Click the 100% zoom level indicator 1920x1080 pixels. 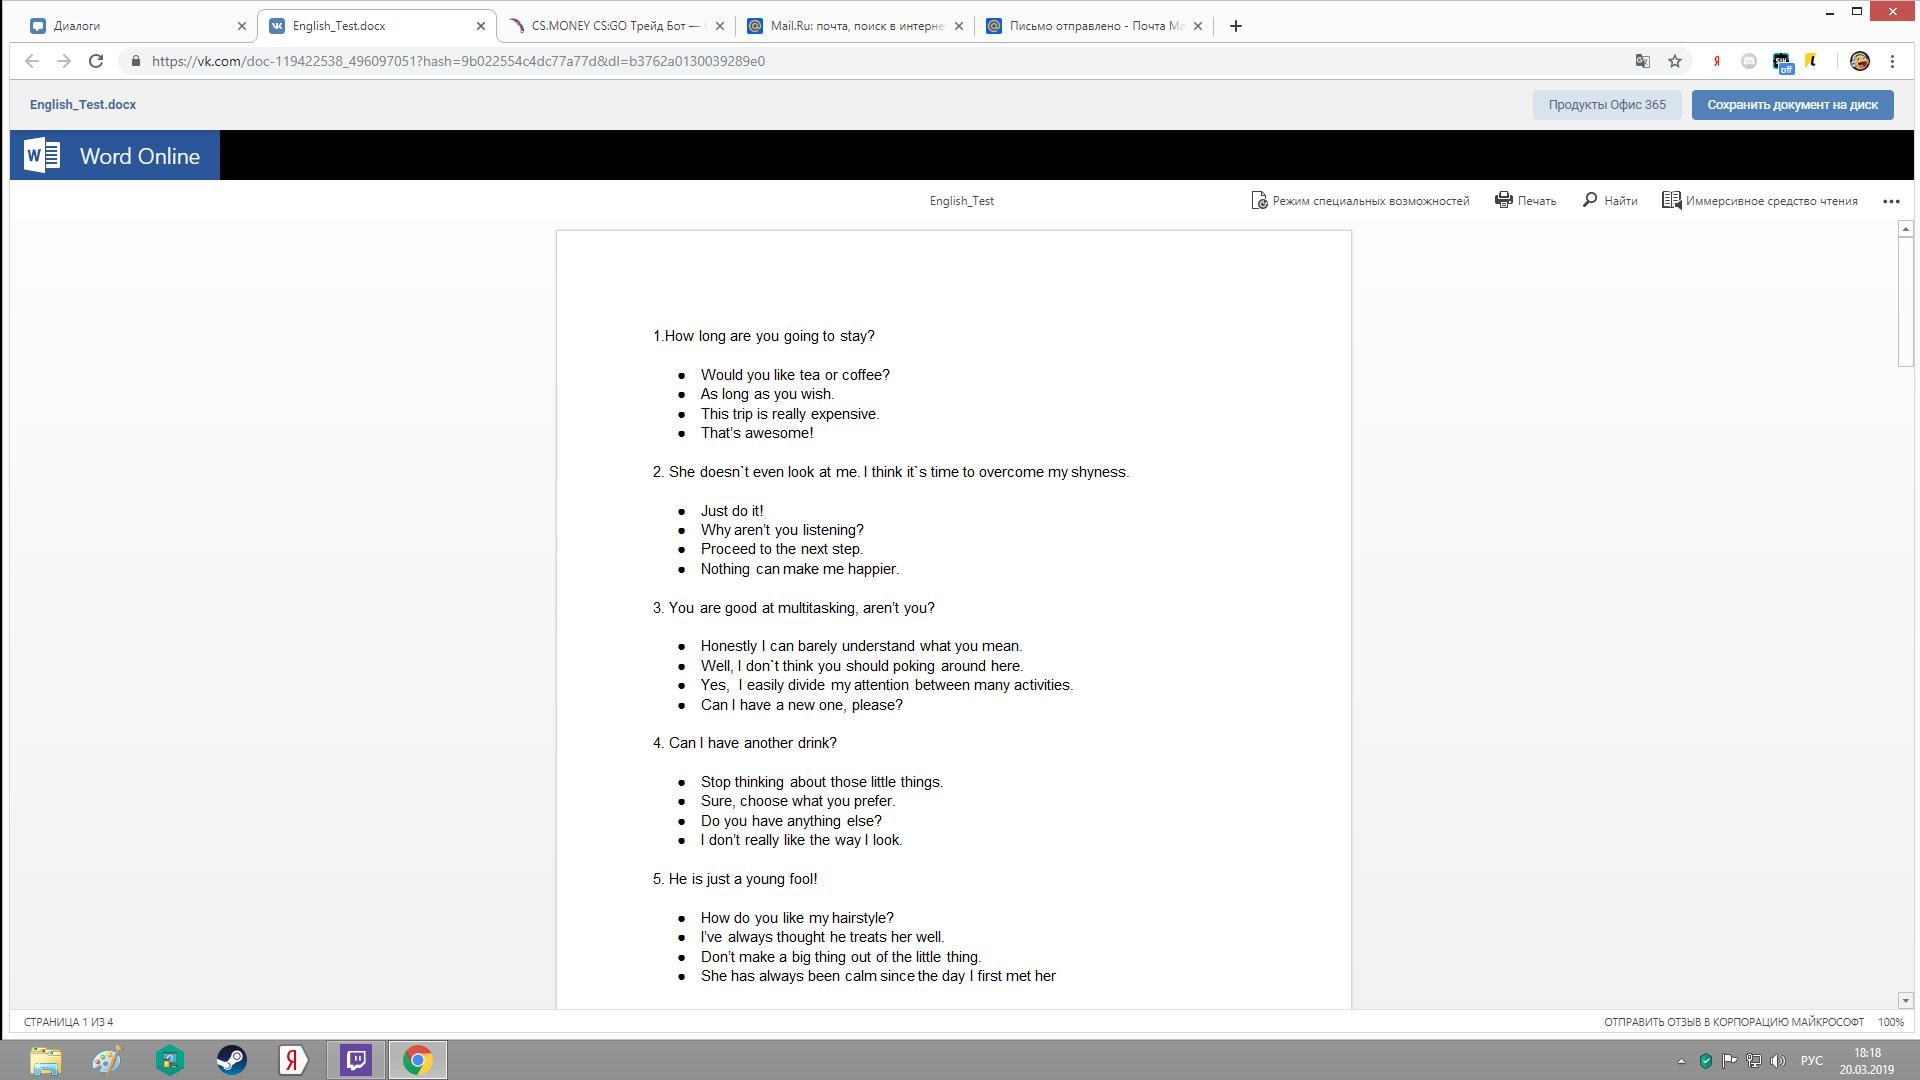coord(1890,1022)
